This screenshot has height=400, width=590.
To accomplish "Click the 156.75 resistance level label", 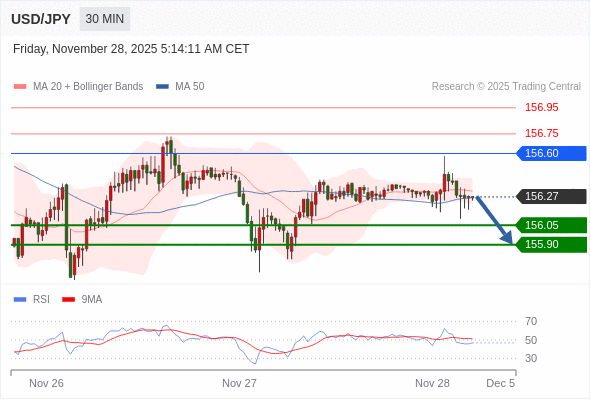I will click(x=541, y=133).
